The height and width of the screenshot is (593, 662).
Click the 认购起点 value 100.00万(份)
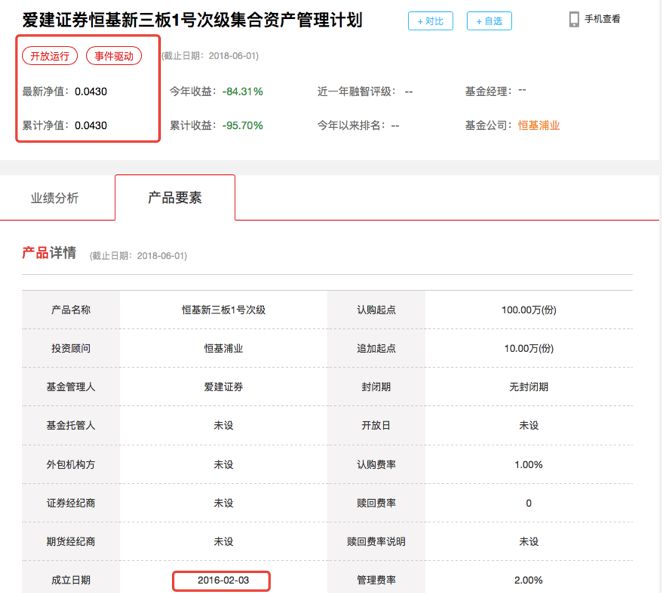click(529, 310)
